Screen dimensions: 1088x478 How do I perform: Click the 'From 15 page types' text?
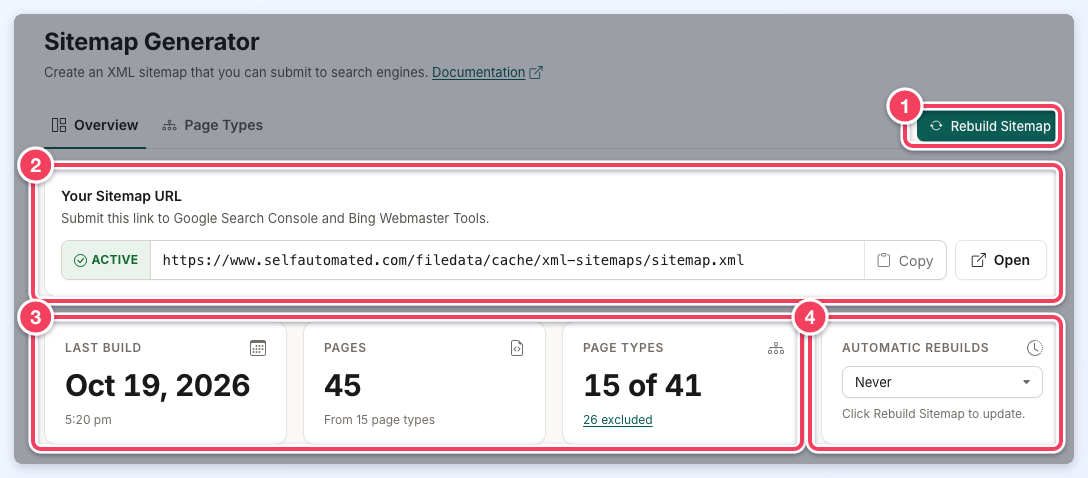tap(380, 420)
